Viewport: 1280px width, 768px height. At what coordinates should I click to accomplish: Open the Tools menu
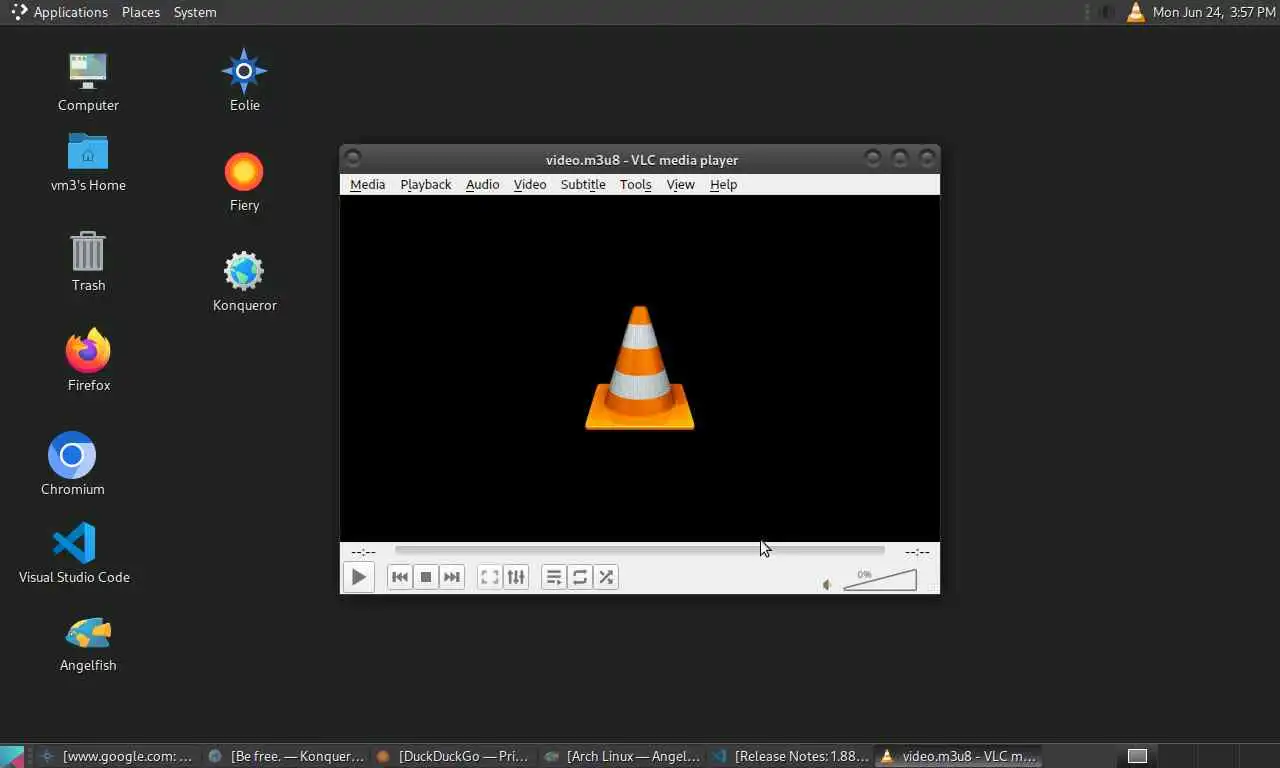635,184
